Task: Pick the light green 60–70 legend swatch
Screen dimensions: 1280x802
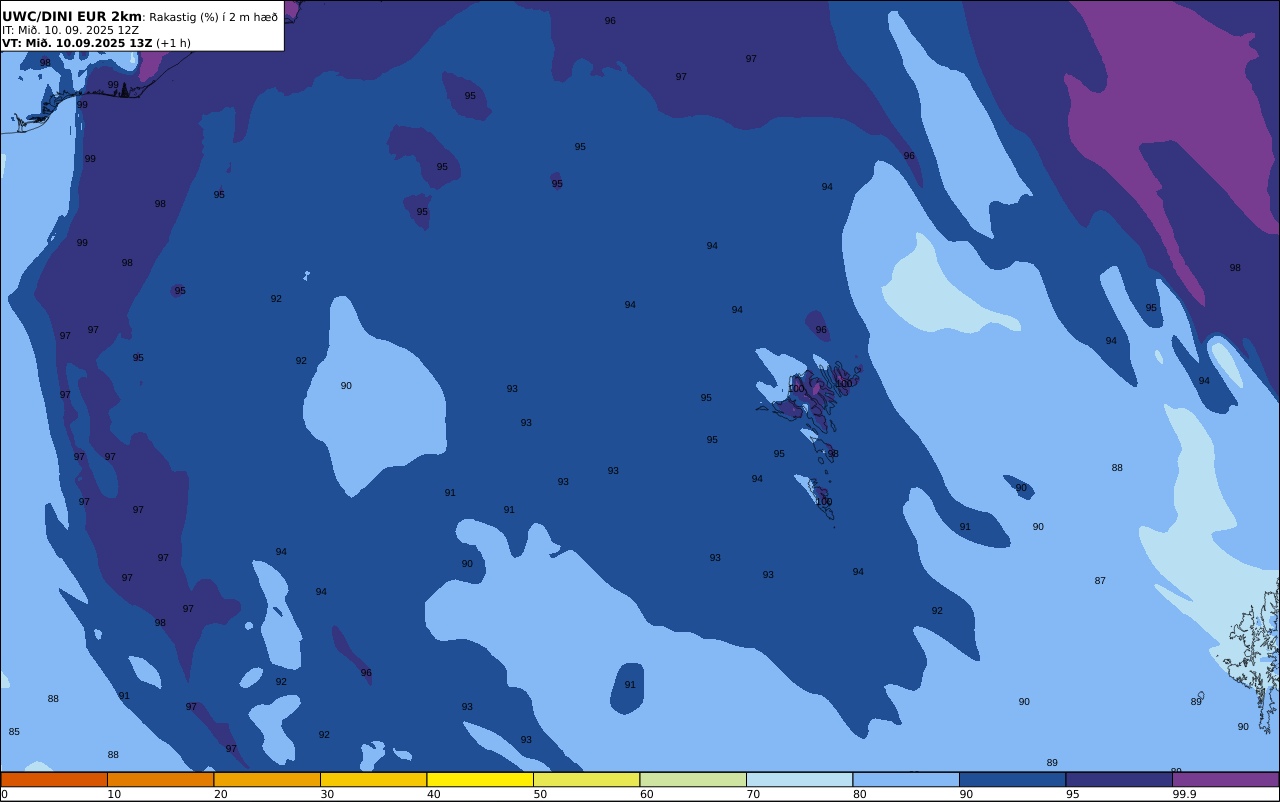Action: [693, 779]
